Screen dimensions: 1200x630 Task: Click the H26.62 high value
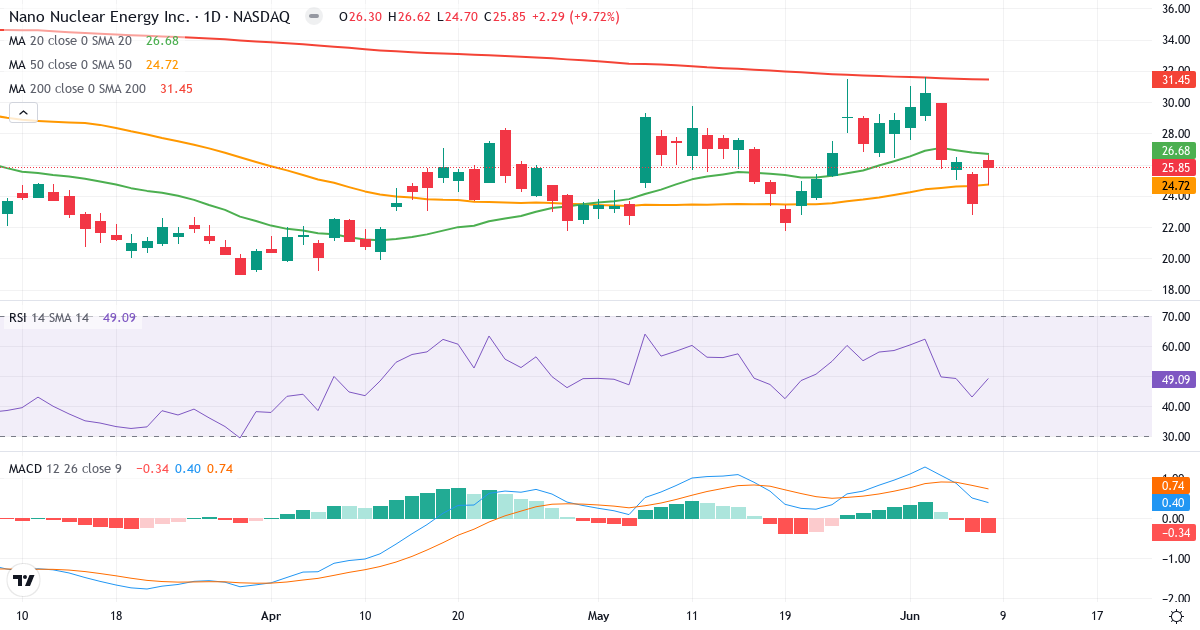pyautogui.click(x=410, y=17)
